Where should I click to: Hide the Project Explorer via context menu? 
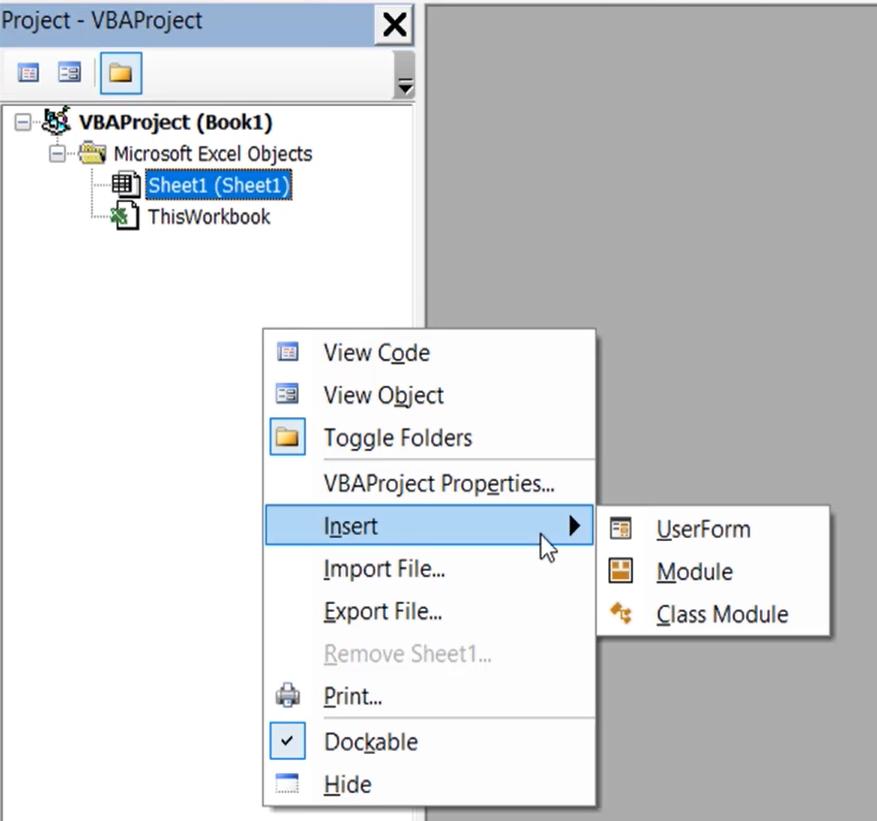347,784
